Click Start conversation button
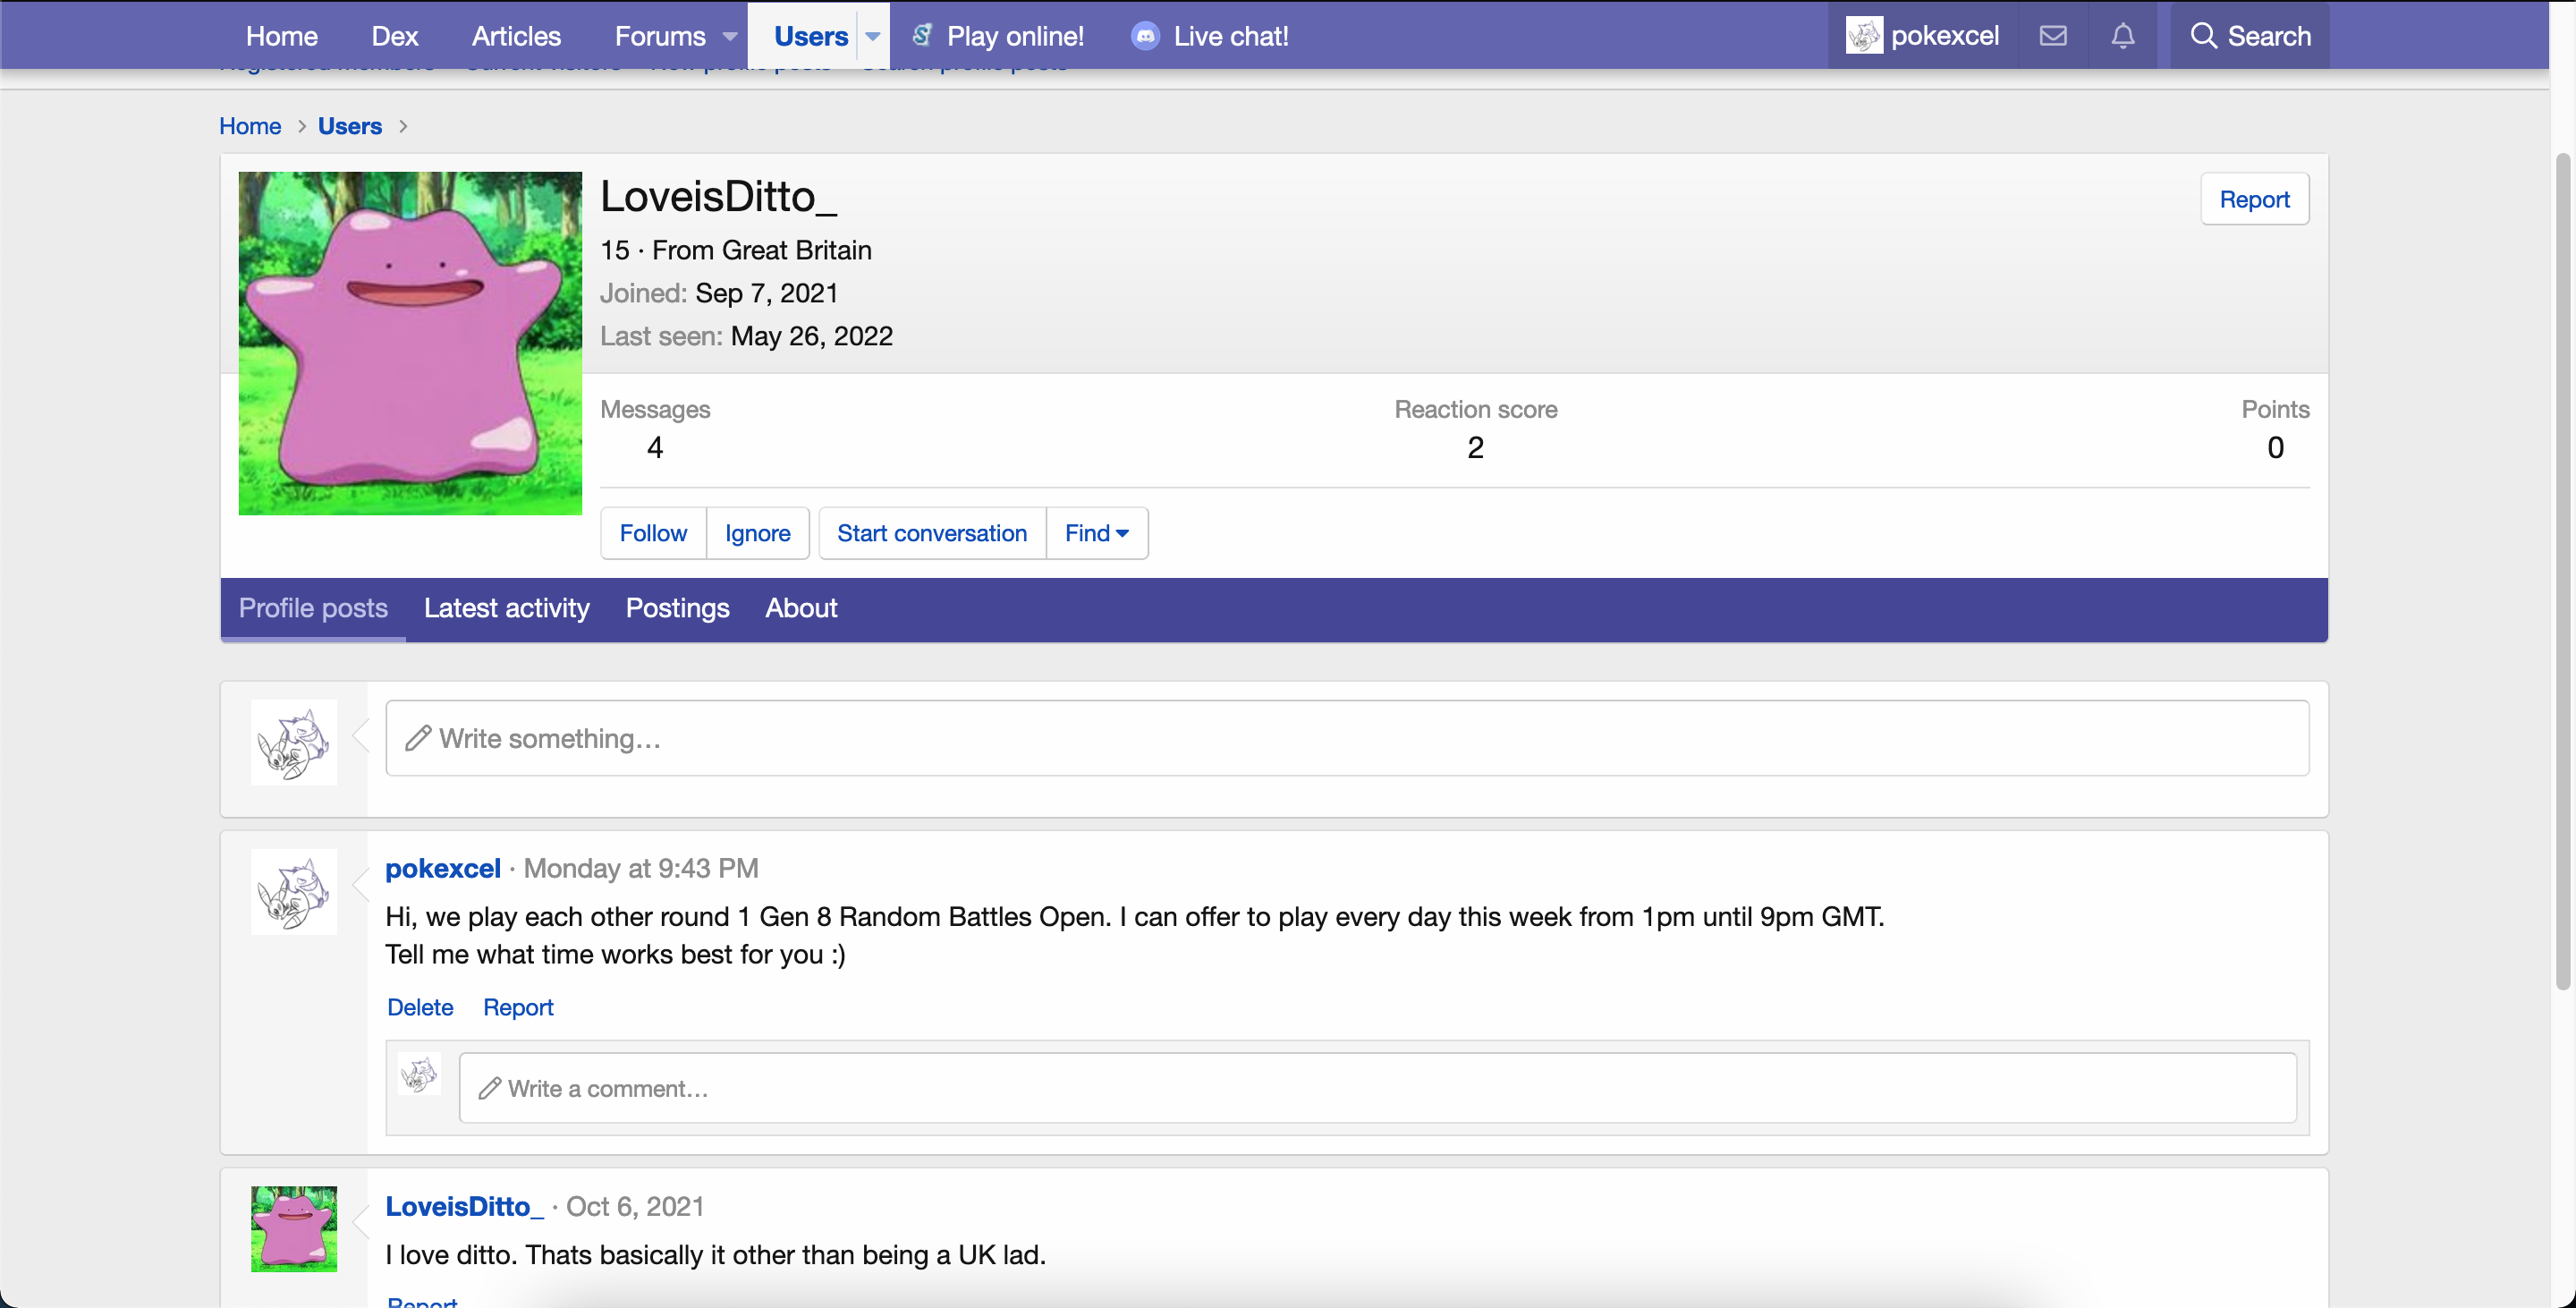Image resolution: width=2576 pixels, height=1308 pixels. coord(931,533)
